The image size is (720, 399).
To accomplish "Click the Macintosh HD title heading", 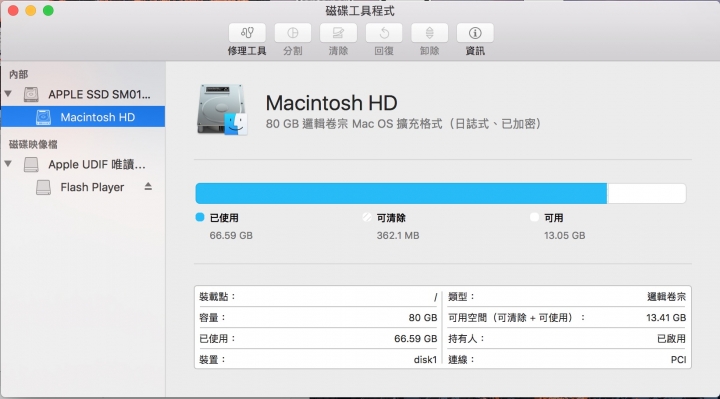I will click(x=332, y=103).
